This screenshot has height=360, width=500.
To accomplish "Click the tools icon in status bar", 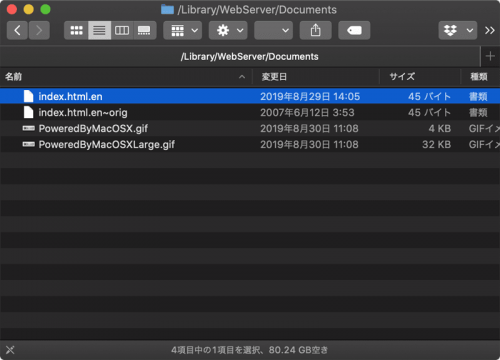I will click(10, 350).
